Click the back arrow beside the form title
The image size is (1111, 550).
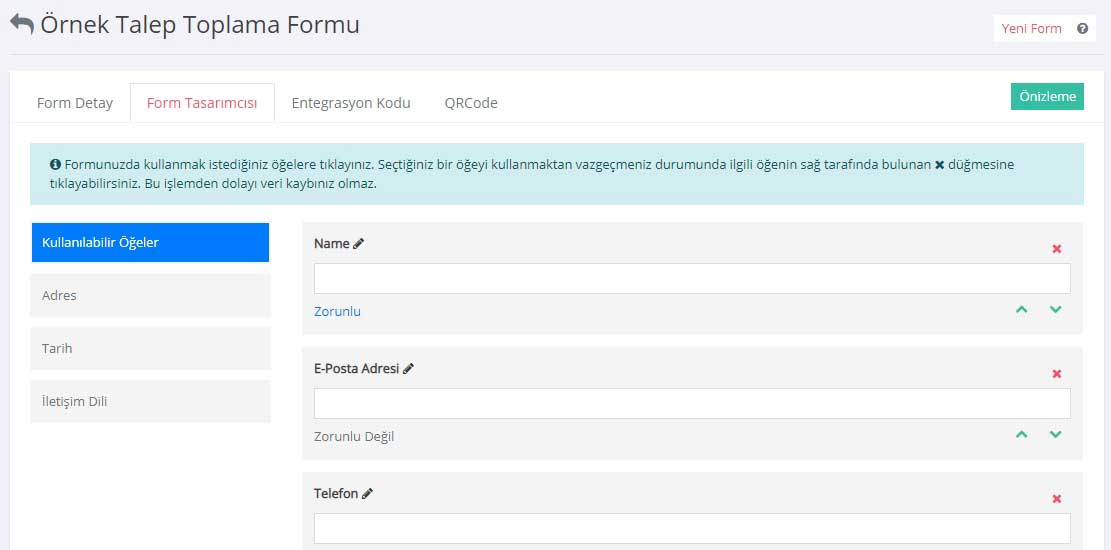click(21, 24)
